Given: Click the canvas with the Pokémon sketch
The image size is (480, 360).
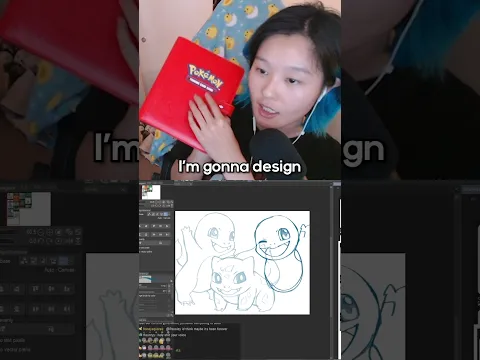Looking at the screenshot, I should pos(242,262).
